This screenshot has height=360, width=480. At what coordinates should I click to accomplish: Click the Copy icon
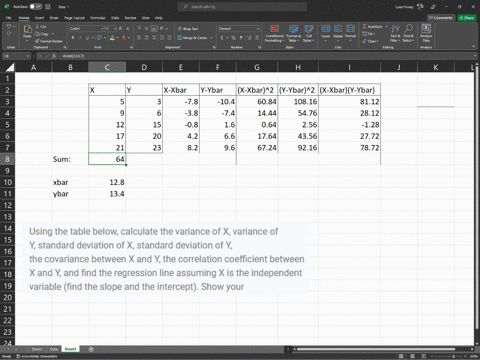point(37,34)
